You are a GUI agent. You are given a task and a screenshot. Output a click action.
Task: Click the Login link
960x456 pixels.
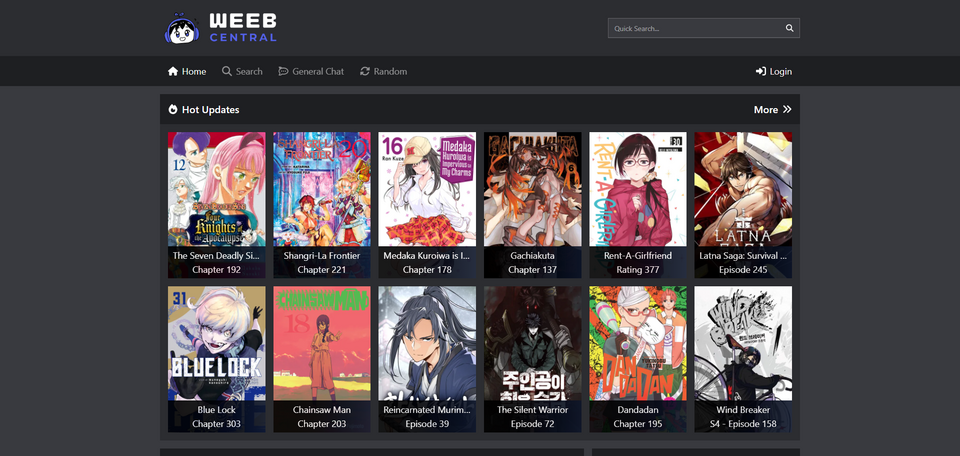pyautogui.click(x=774, y=72)
